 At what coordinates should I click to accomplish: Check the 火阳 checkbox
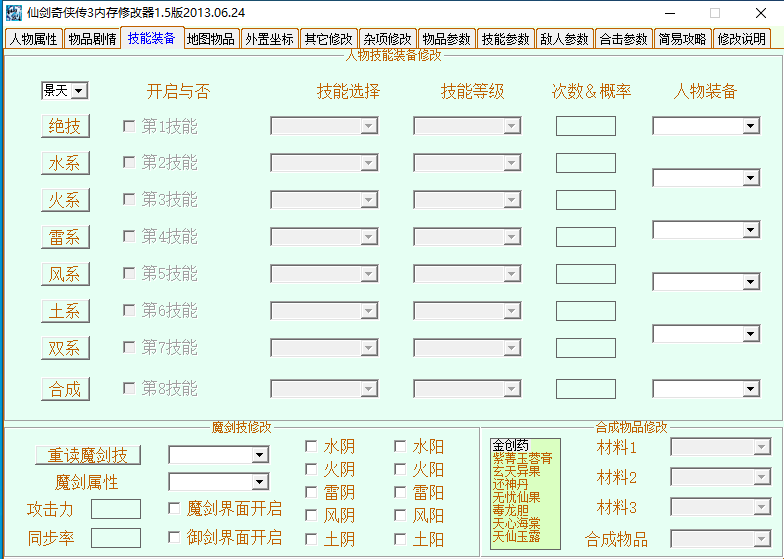tap(400, 469)
